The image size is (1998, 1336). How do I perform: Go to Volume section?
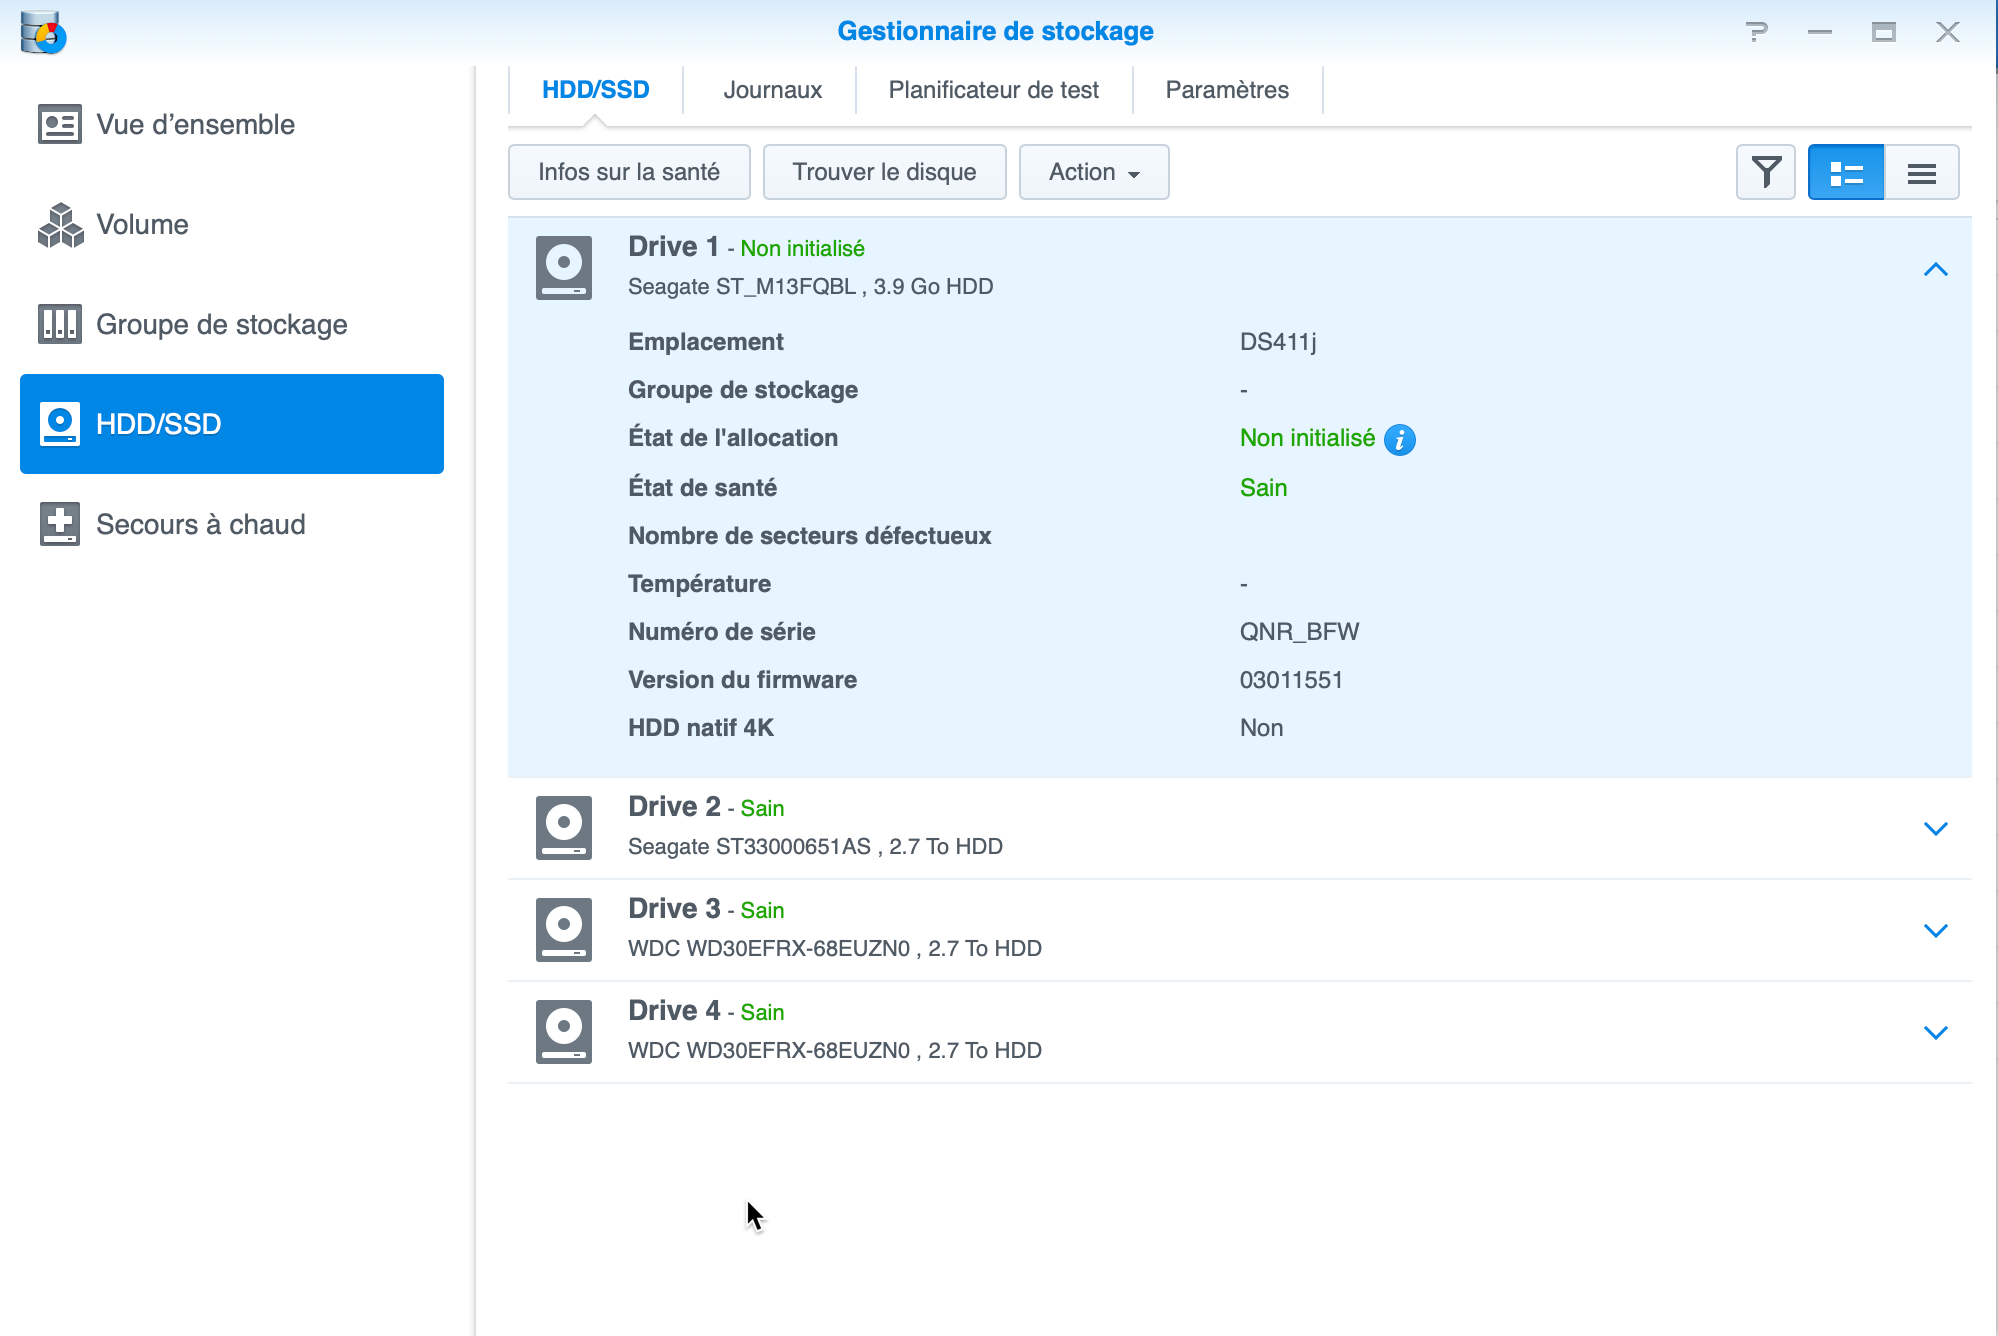(x=142, y=224)
